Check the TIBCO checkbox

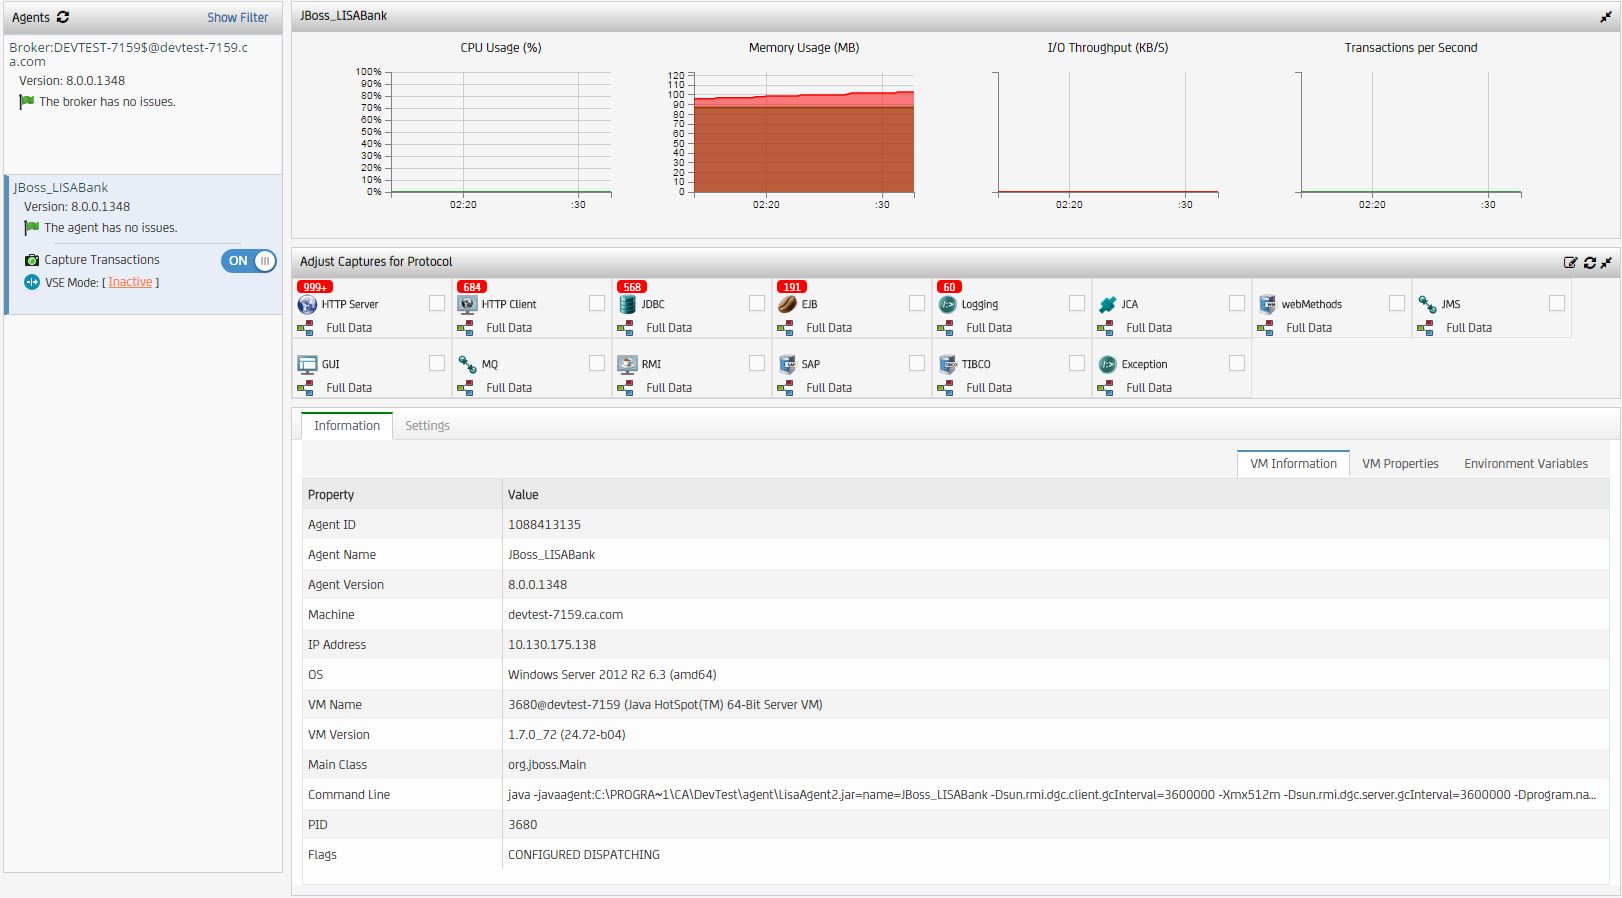1077,363
